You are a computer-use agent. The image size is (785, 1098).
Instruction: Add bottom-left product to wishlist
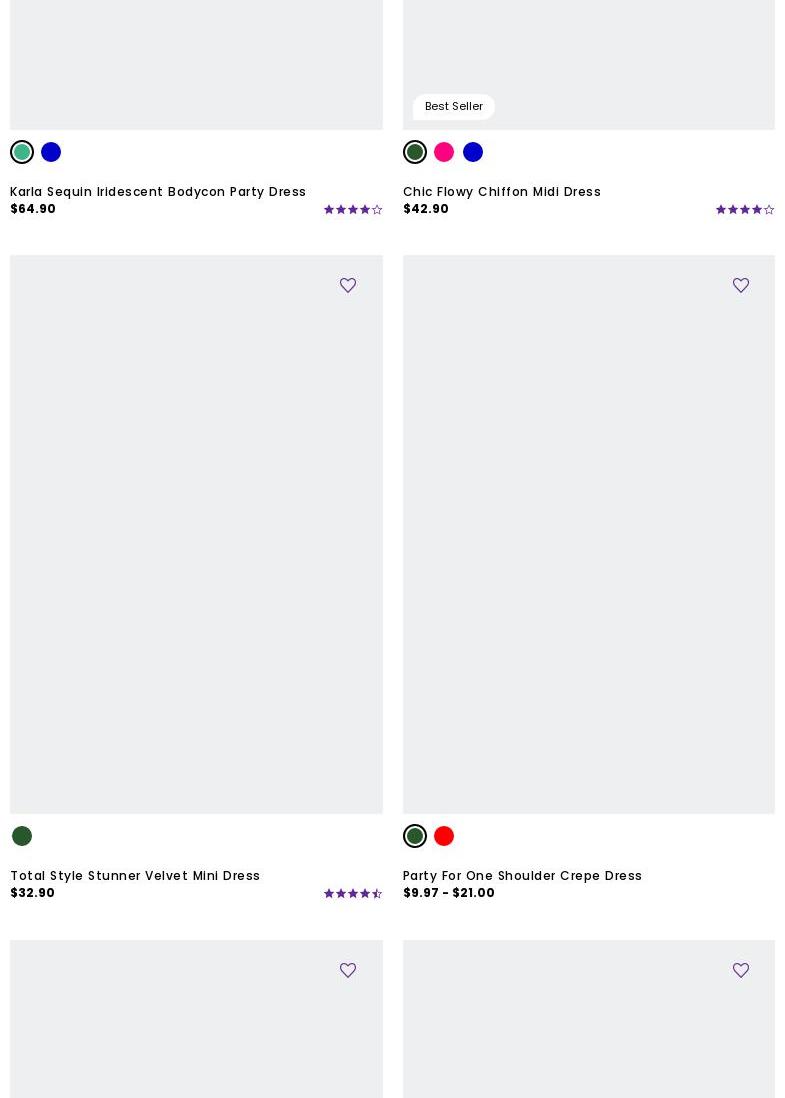point(348,971)
